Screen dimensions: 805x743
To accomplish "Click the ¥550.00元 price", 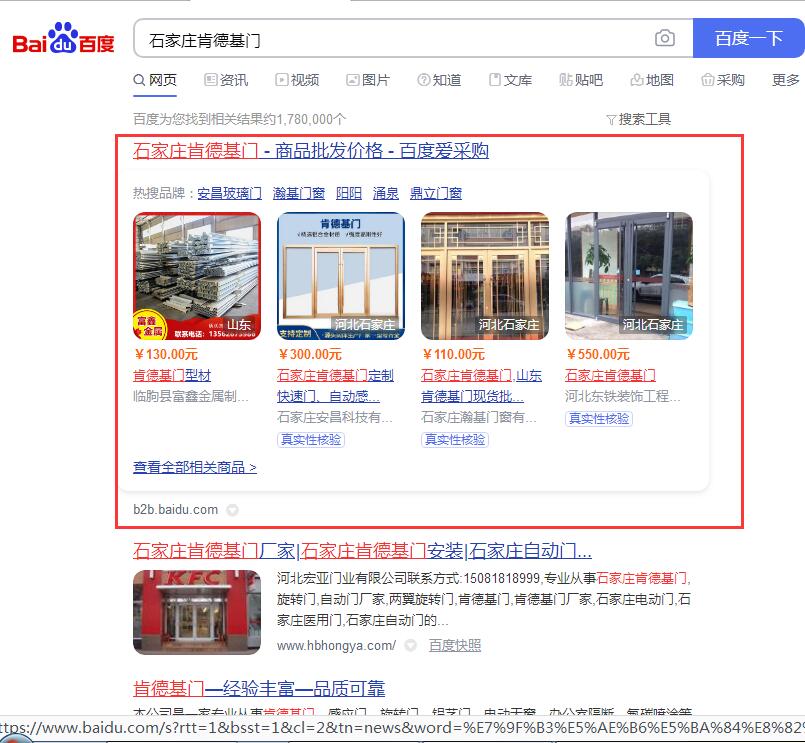I will pyautogui.click(x=598, y=354).
